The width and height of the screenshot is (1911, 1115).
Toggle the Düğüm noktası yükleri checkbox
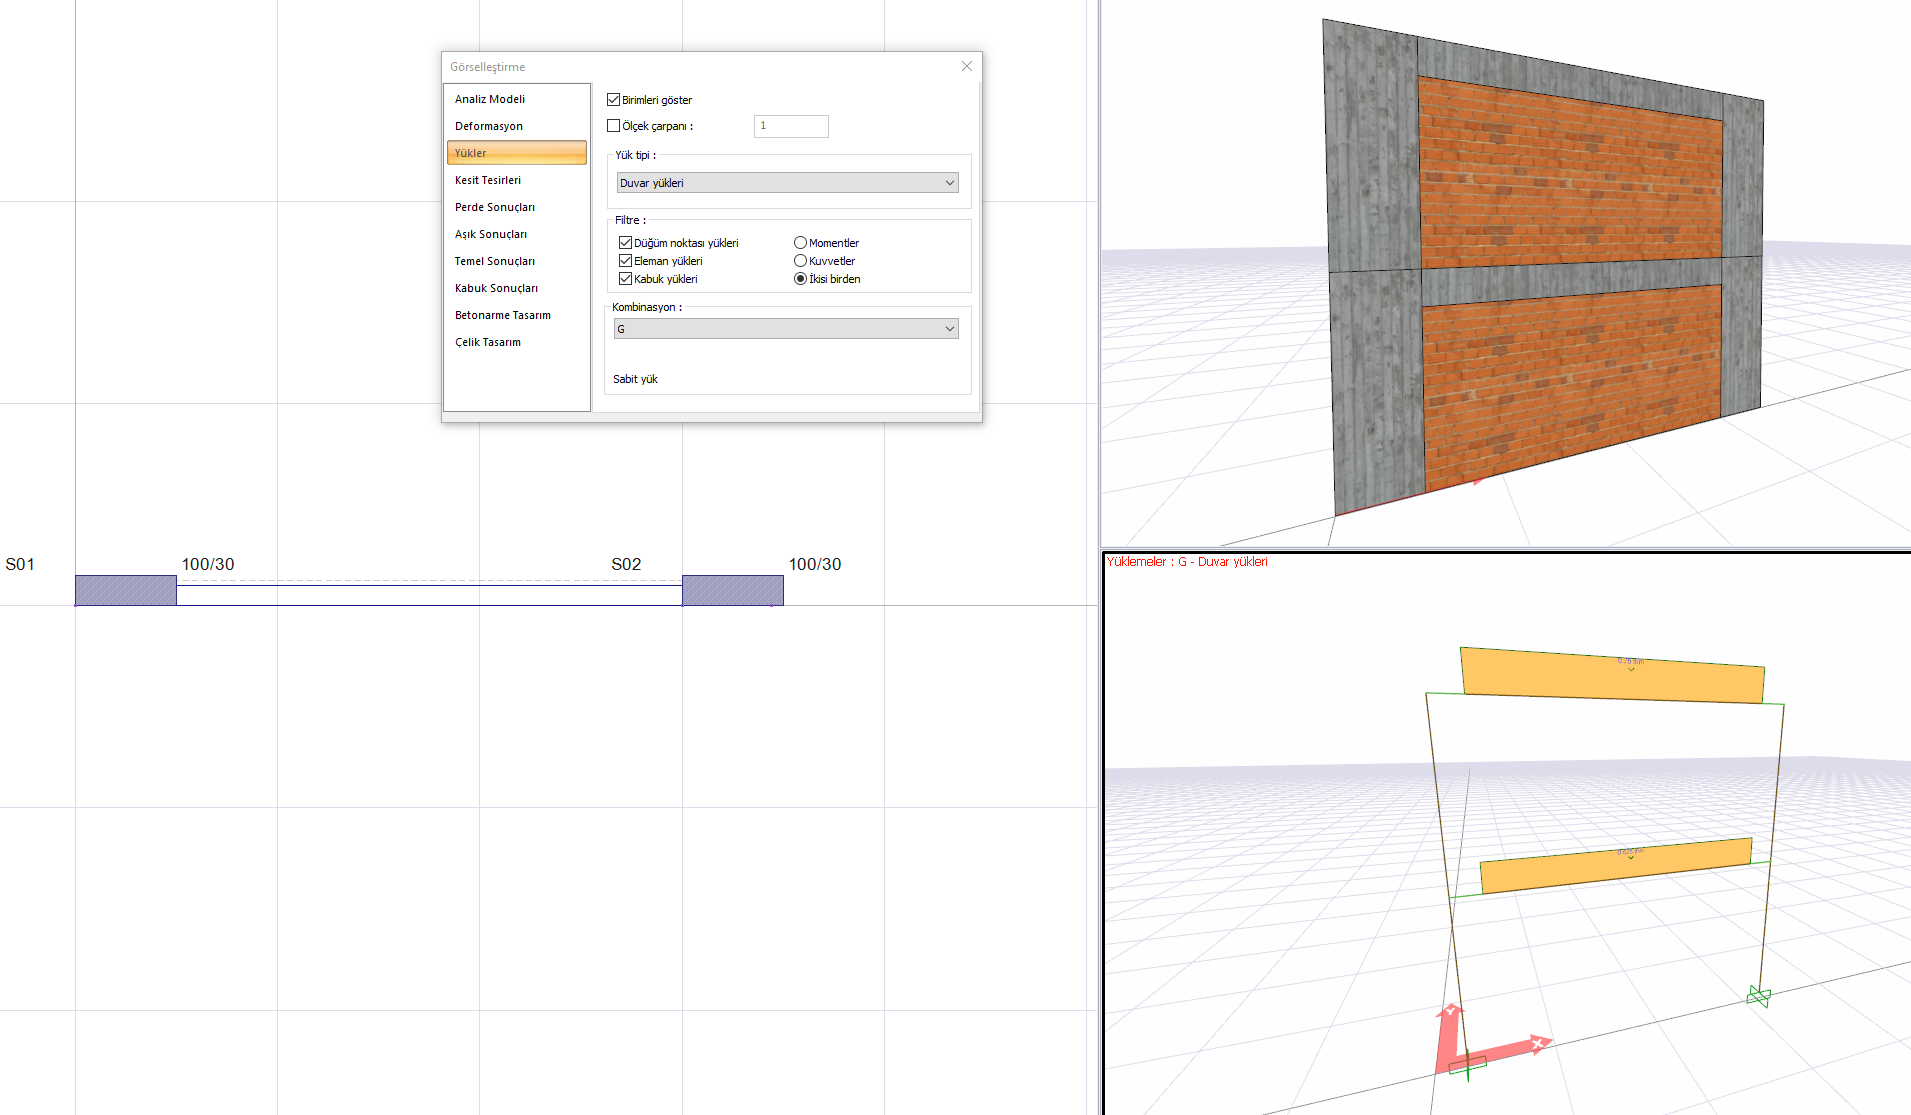tap(625, 243)
